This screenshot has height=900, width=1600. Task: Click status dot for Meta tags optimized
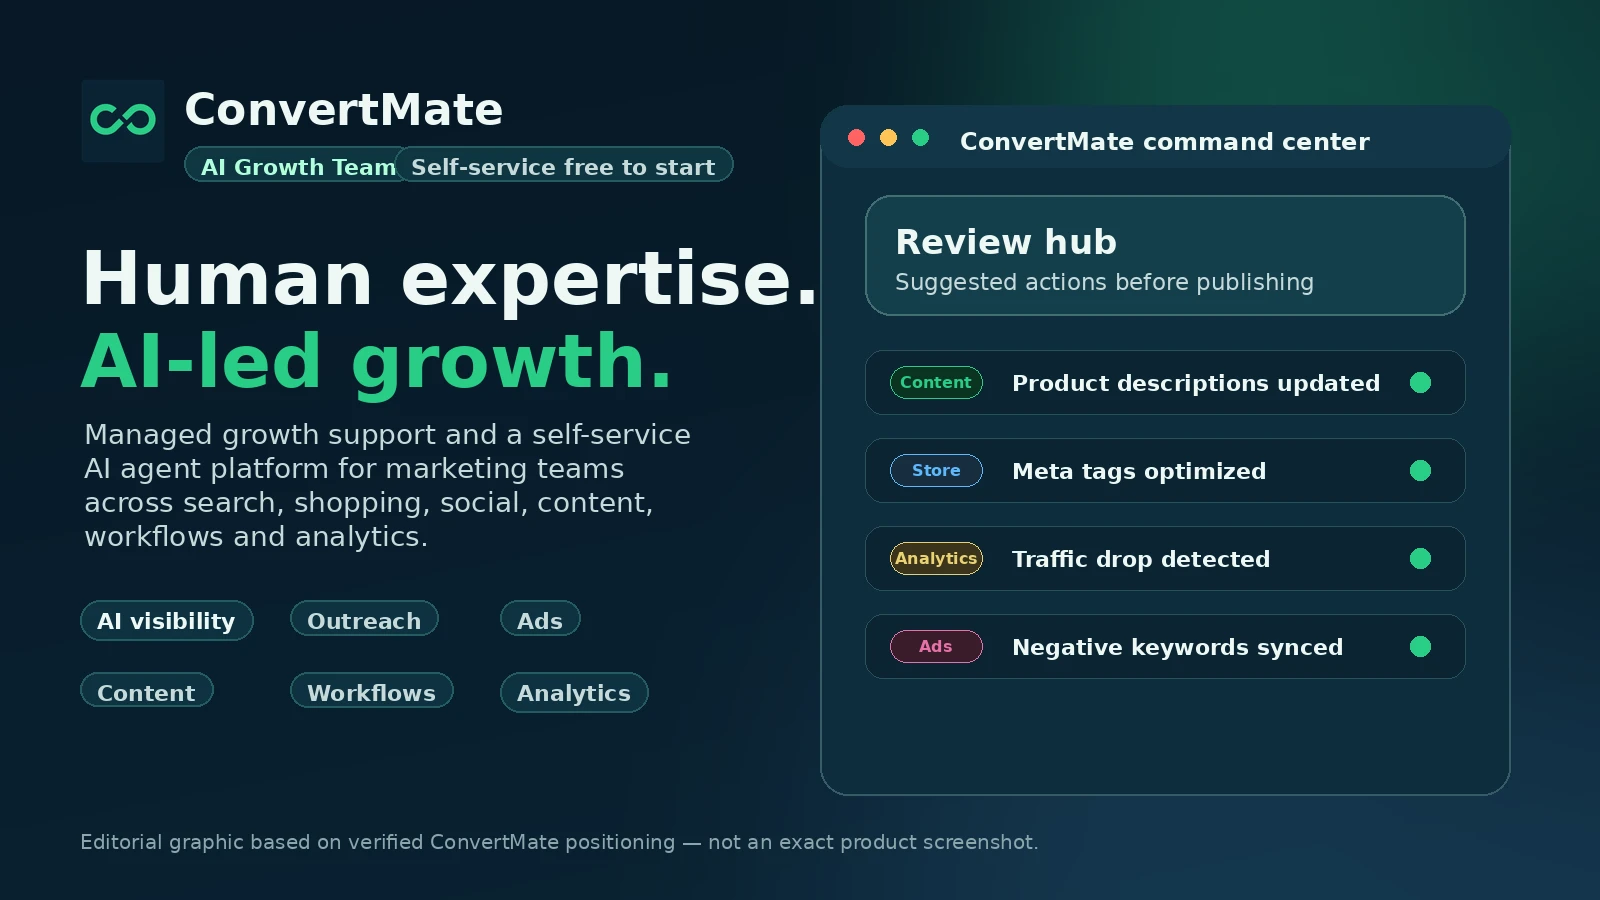click(x=1420, y=470)
